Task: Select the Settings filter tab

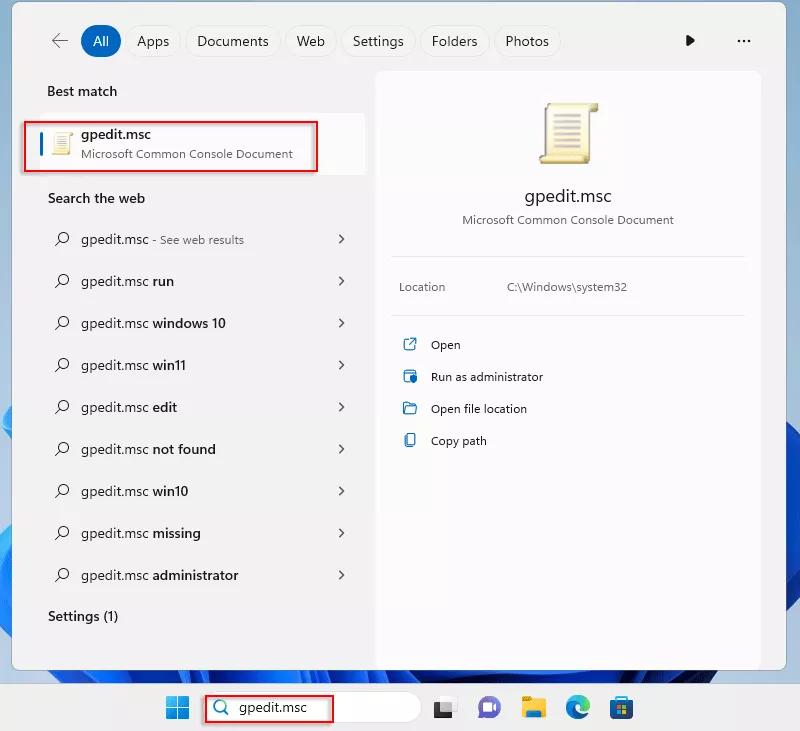Action: coord(378,41)
